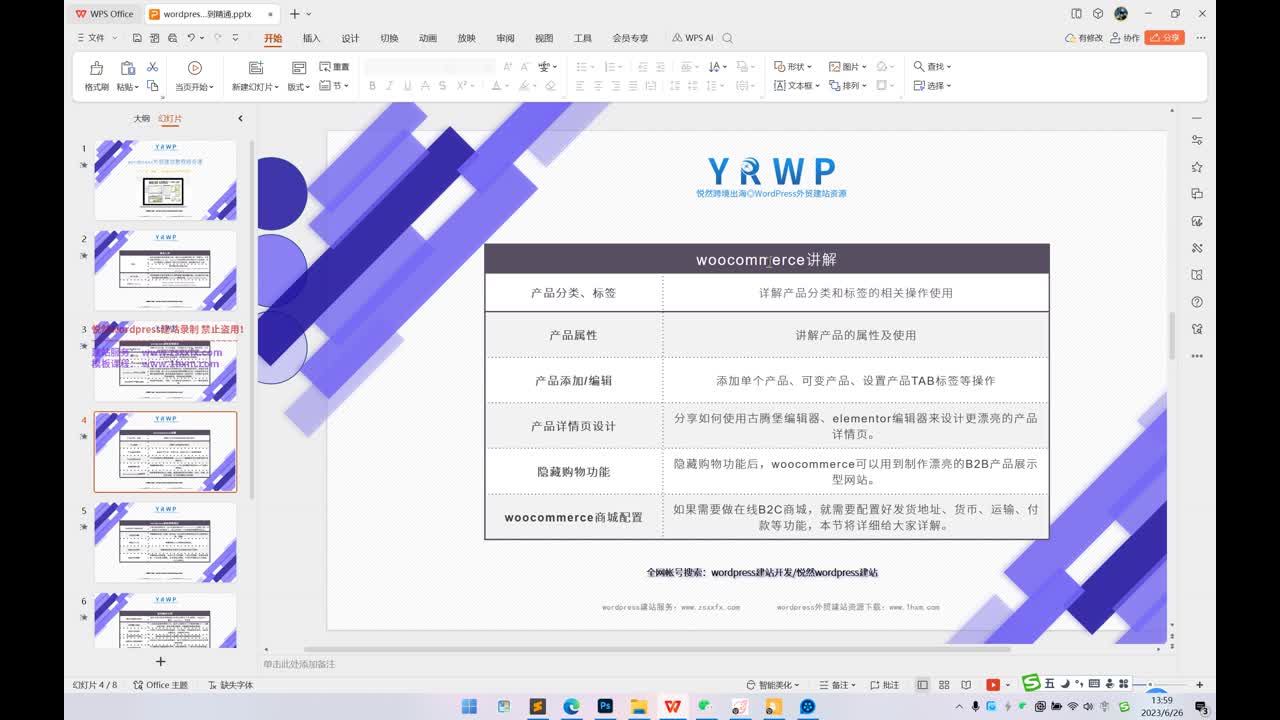Toggle Notes (备注) pane in status bar
1280x720 pixels.
(x=838, y=685)
